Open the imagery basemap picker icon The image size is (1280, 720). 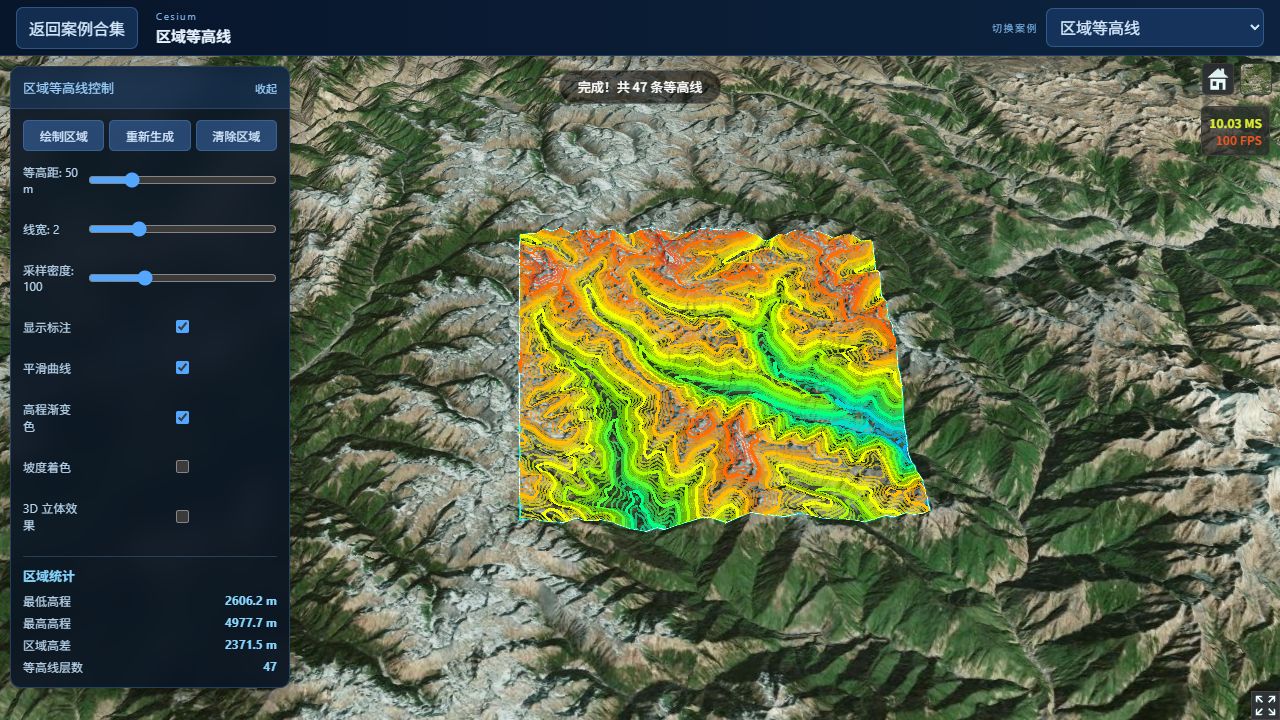1255,79
